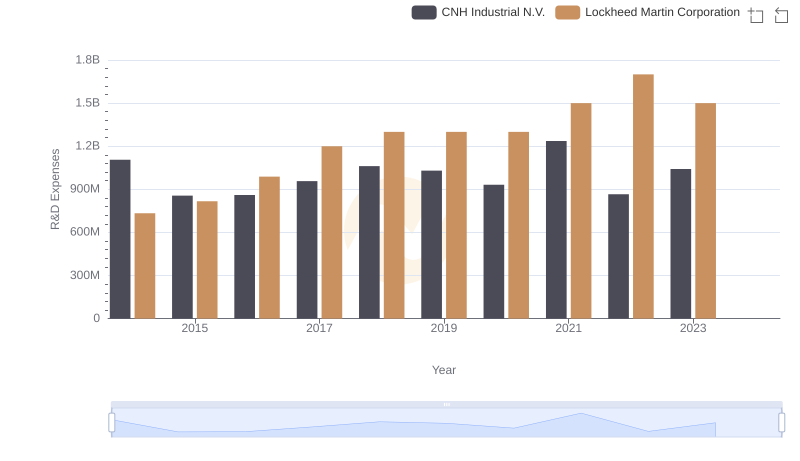This screenshot has height=461, width=800.
Task: Click the left zoom slider handle
Action: (112, 423)
